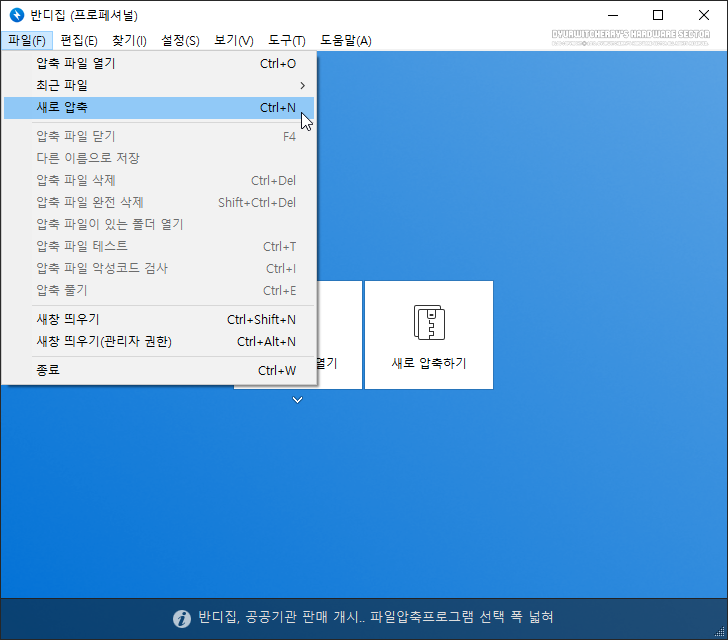Expand the 최근 파일 submenu
Screen dimensions: 728x640
coord(159,85)
